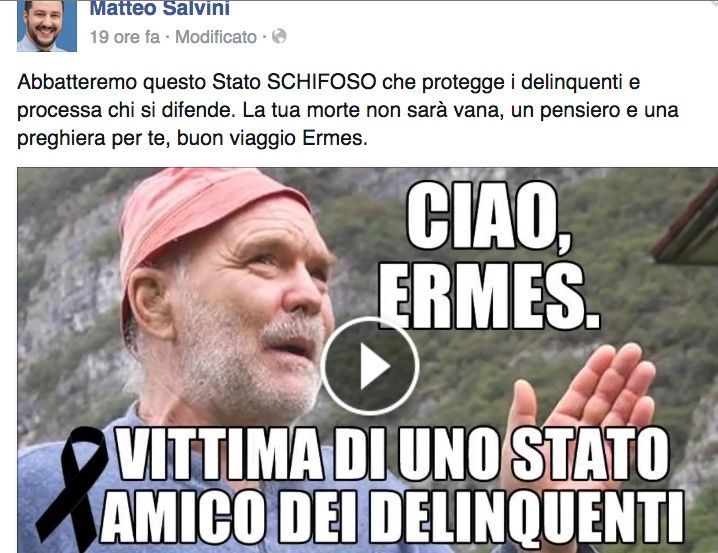Click the 'CIAO, ERMES.' caption on video
The height and width of the screenshot is (553, 718).
pyautogui.click(x=489, y=255)
